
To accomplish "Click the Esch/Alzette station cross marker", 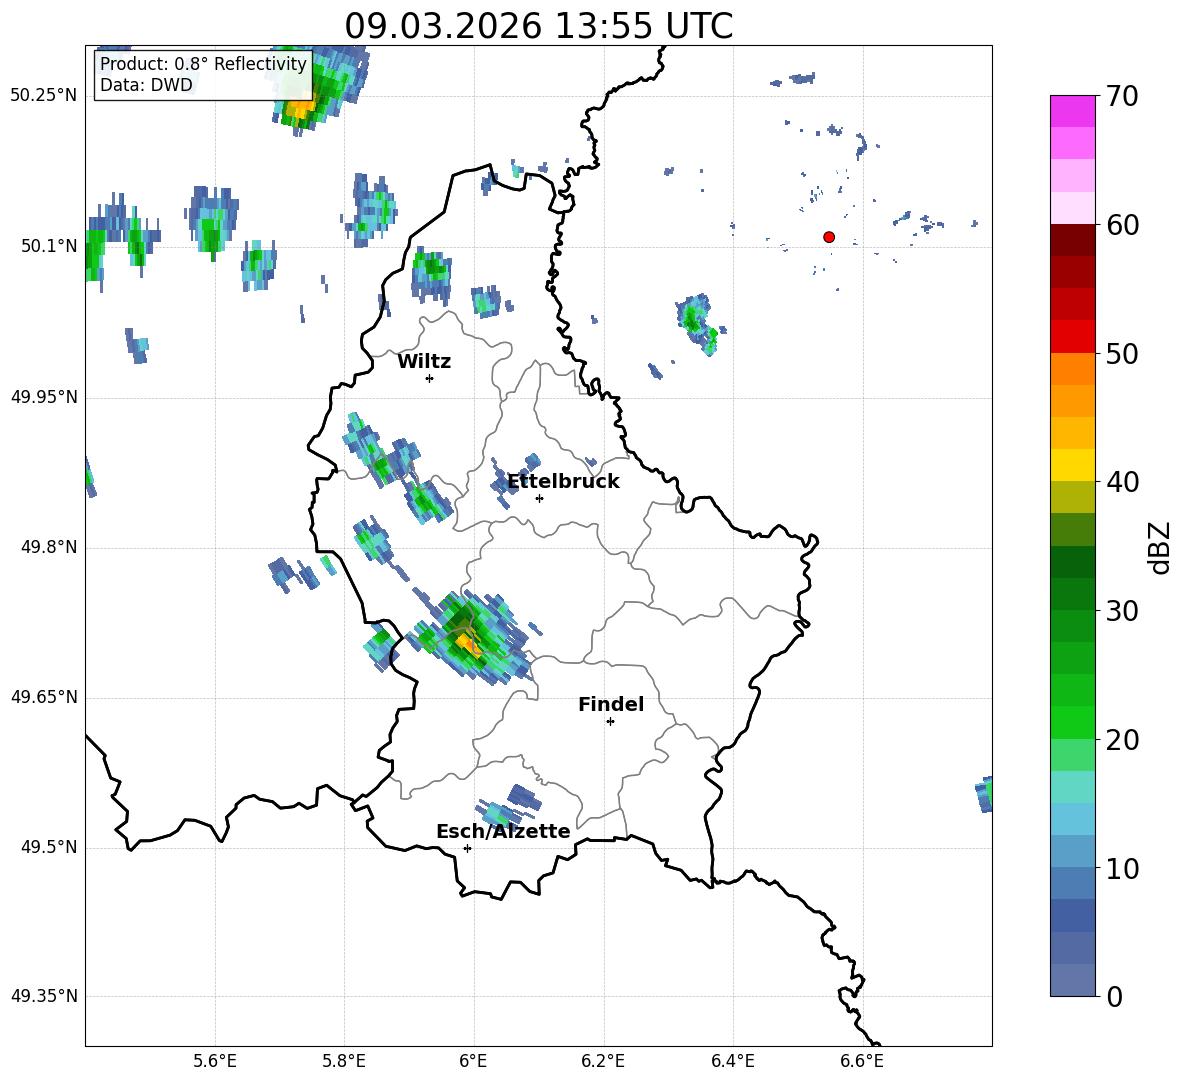I will pyautogui.click(x=467, y=848).
